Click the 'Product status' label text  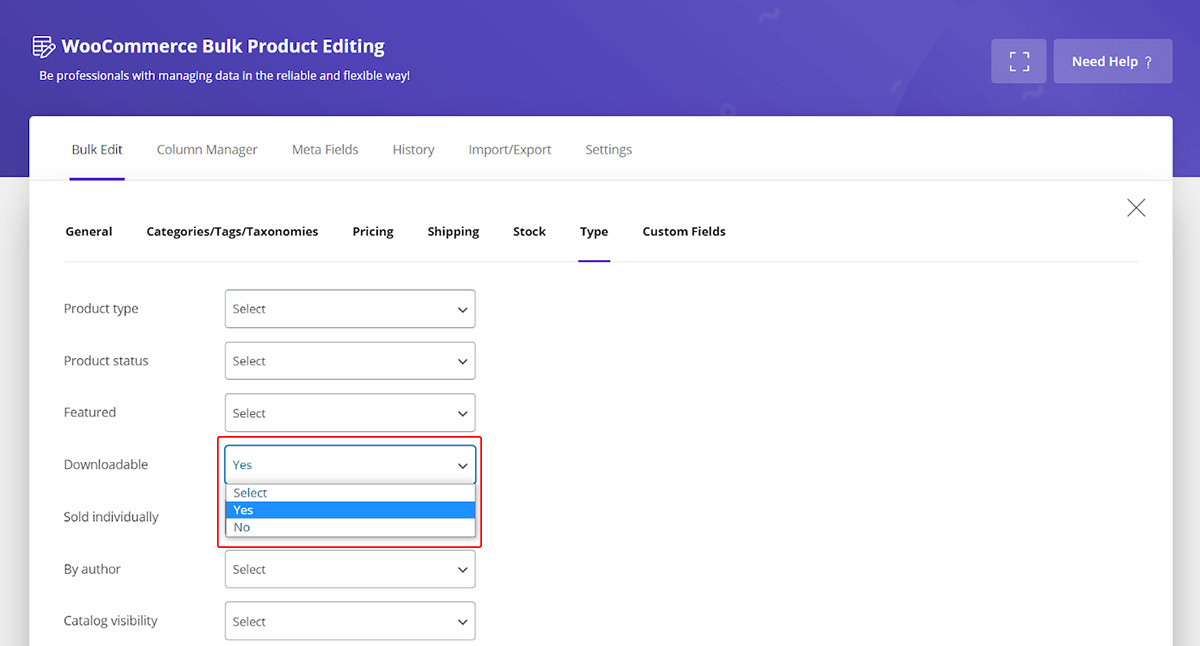[106, 361]
